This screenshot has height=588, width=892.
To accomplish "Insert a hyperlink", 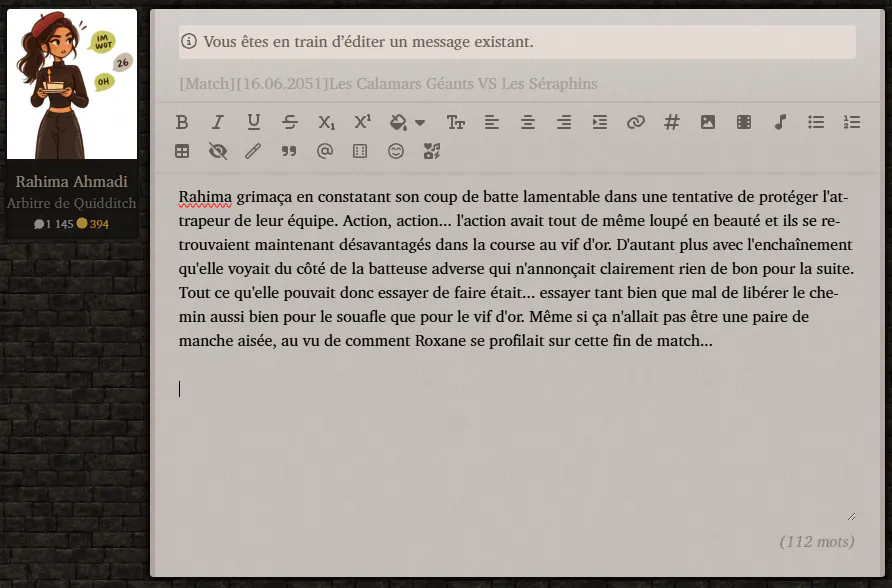I will (x=635, y=122).
